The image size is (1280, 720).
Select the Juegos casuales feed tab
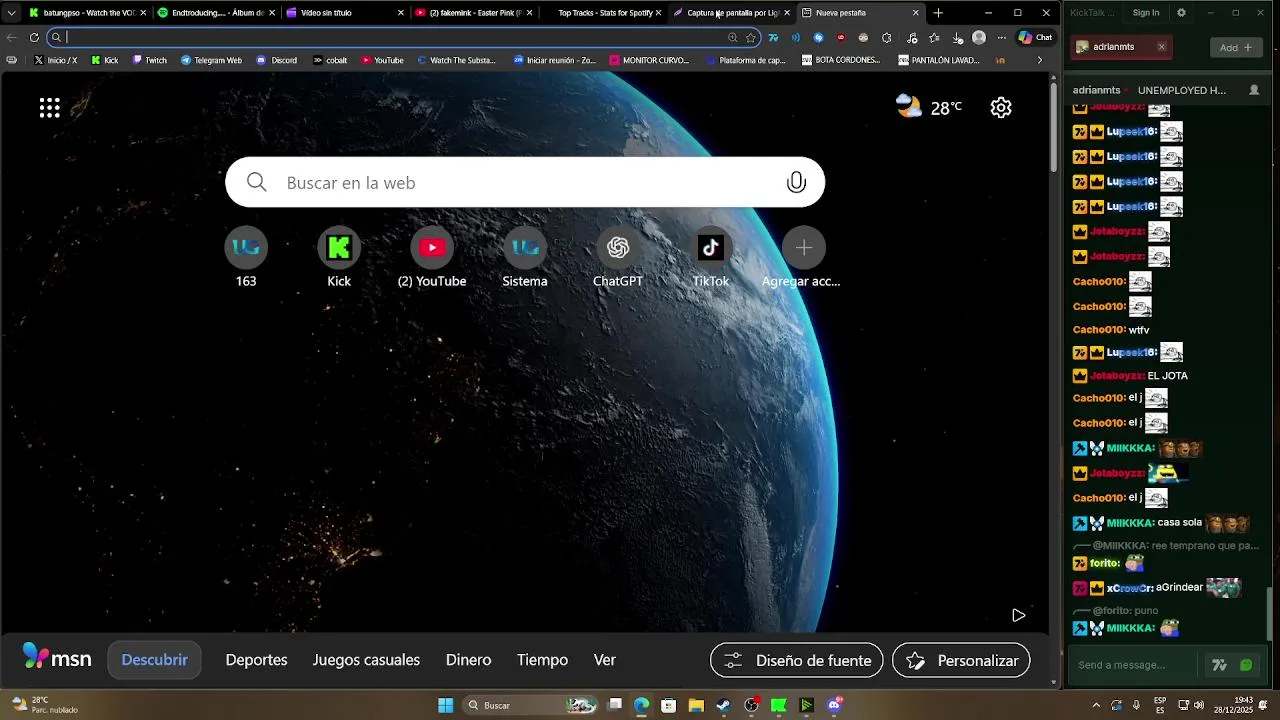[366, 660]
